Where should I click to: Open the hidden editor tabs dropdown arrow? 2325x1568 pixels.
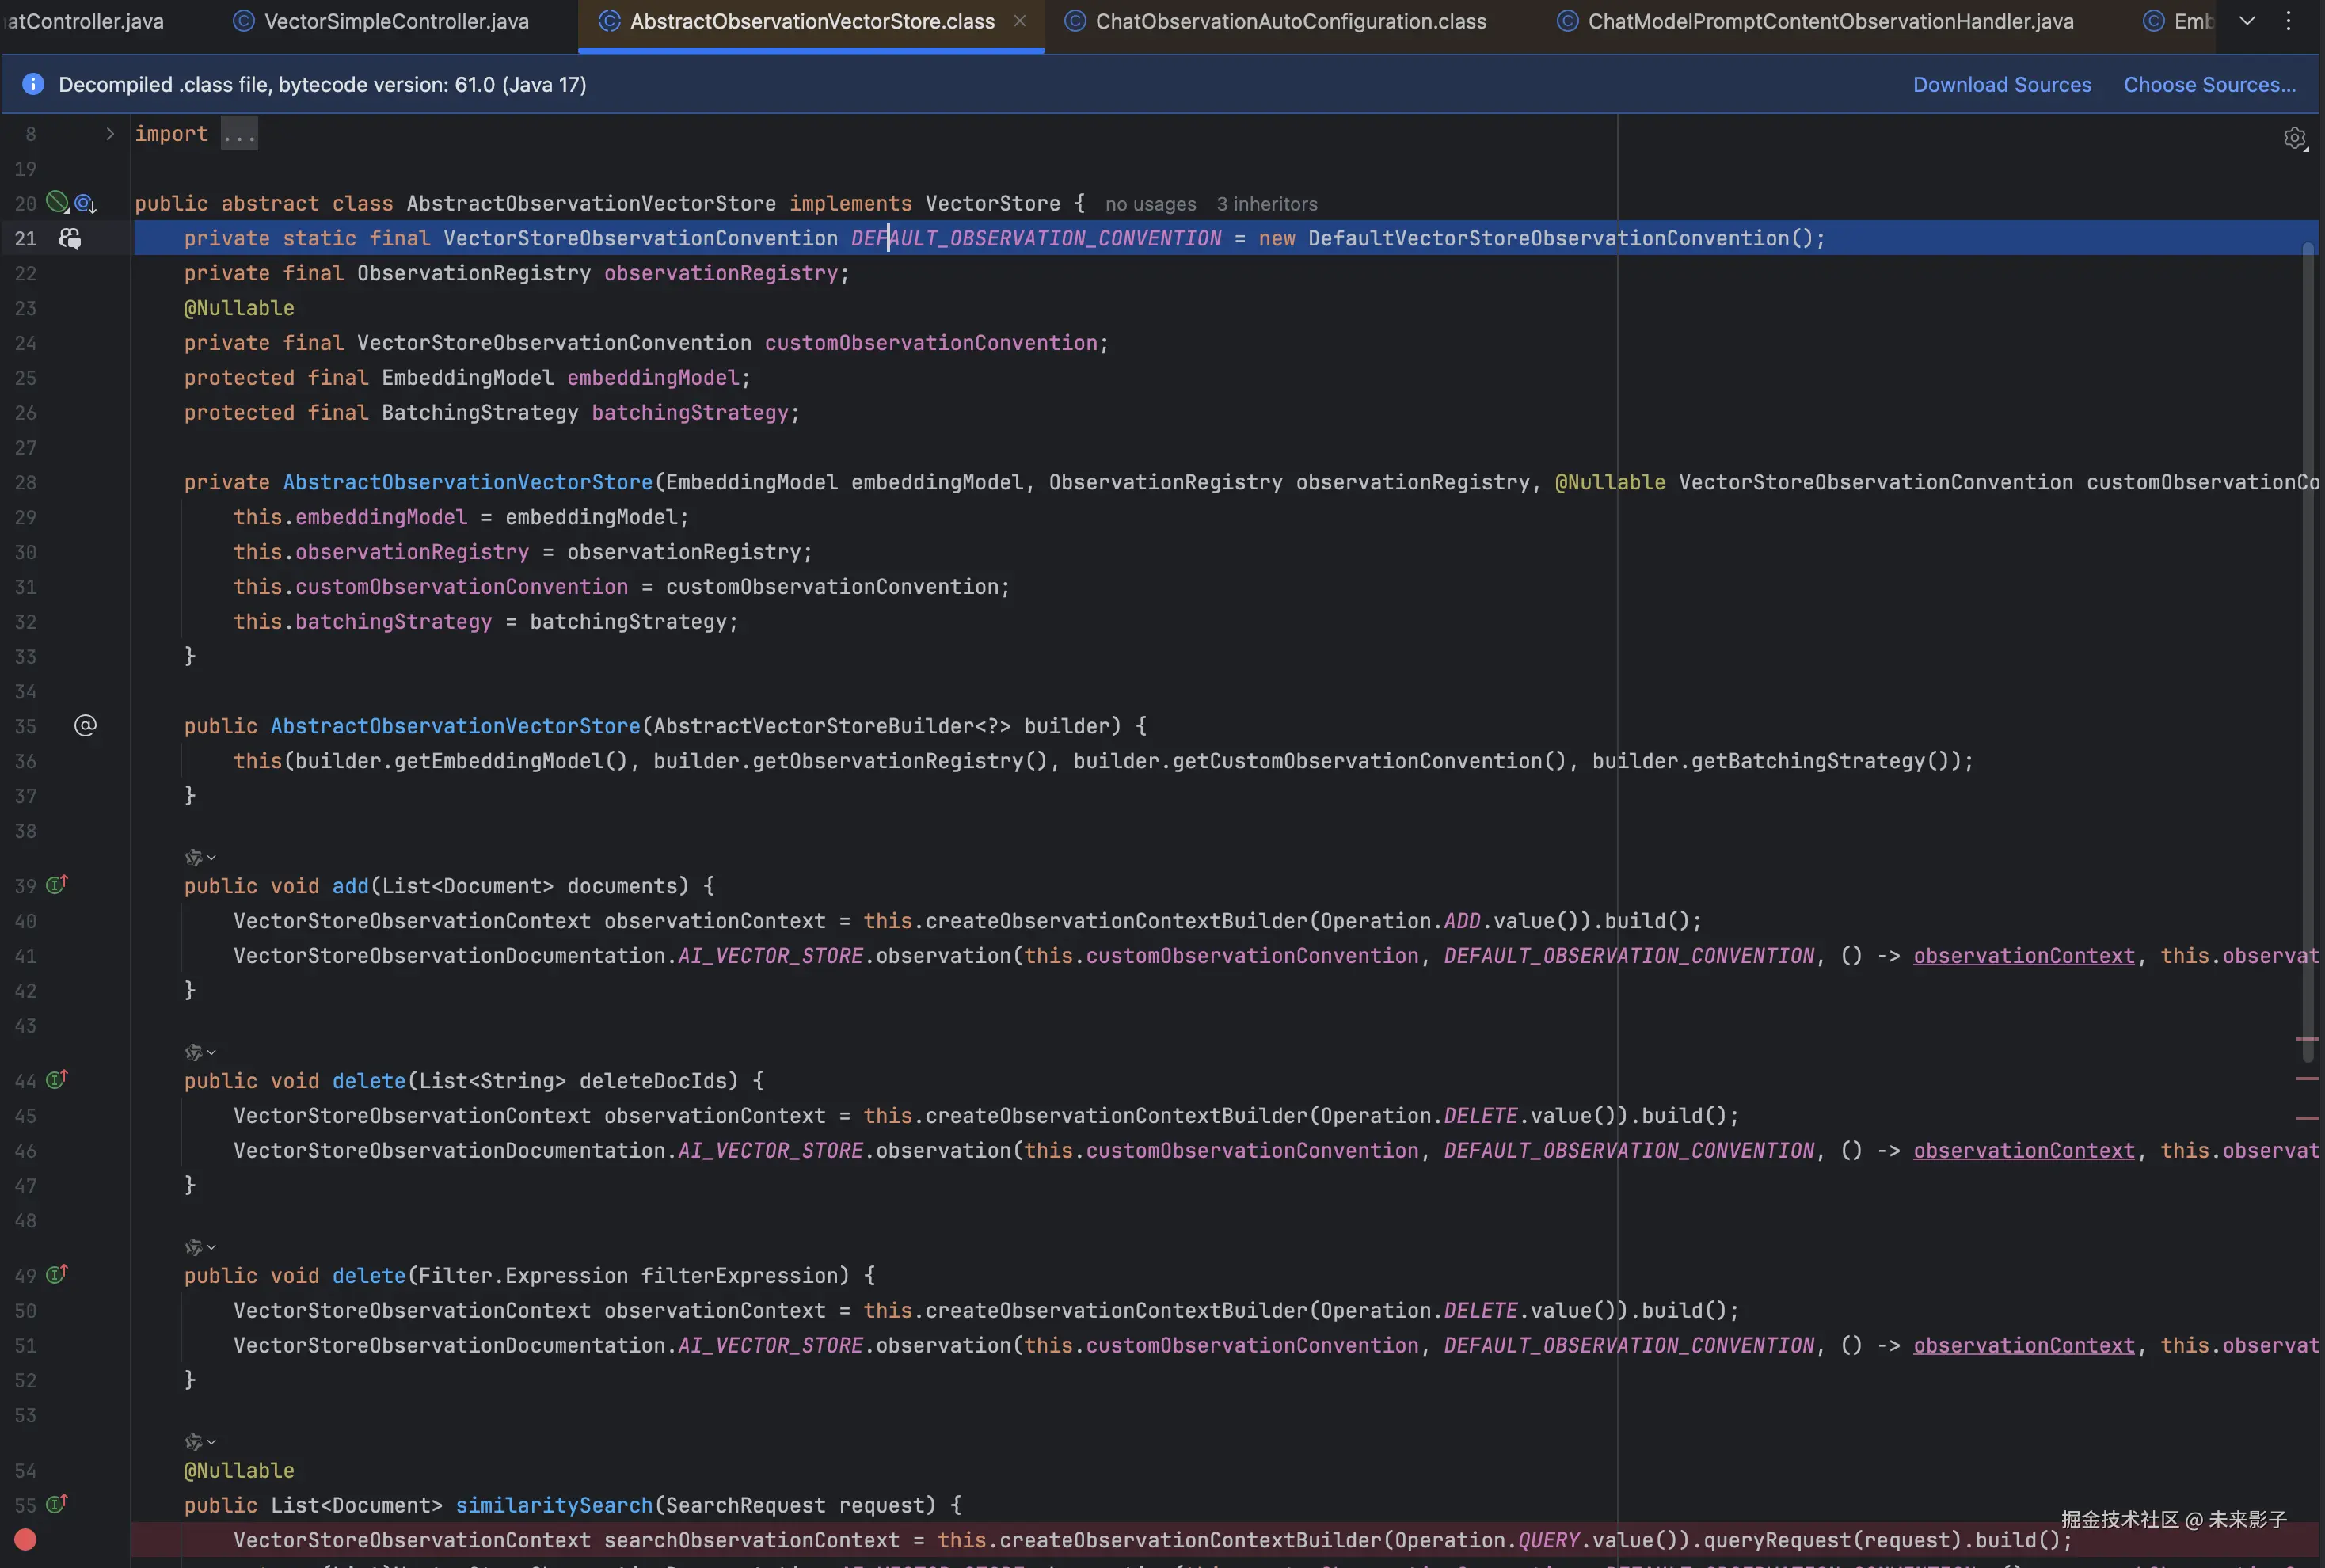point(2247,21)
